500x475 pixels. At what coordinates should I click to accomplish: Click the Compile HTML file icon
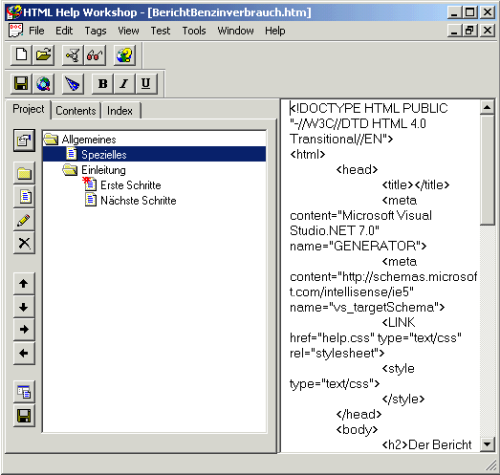[72, 55]
